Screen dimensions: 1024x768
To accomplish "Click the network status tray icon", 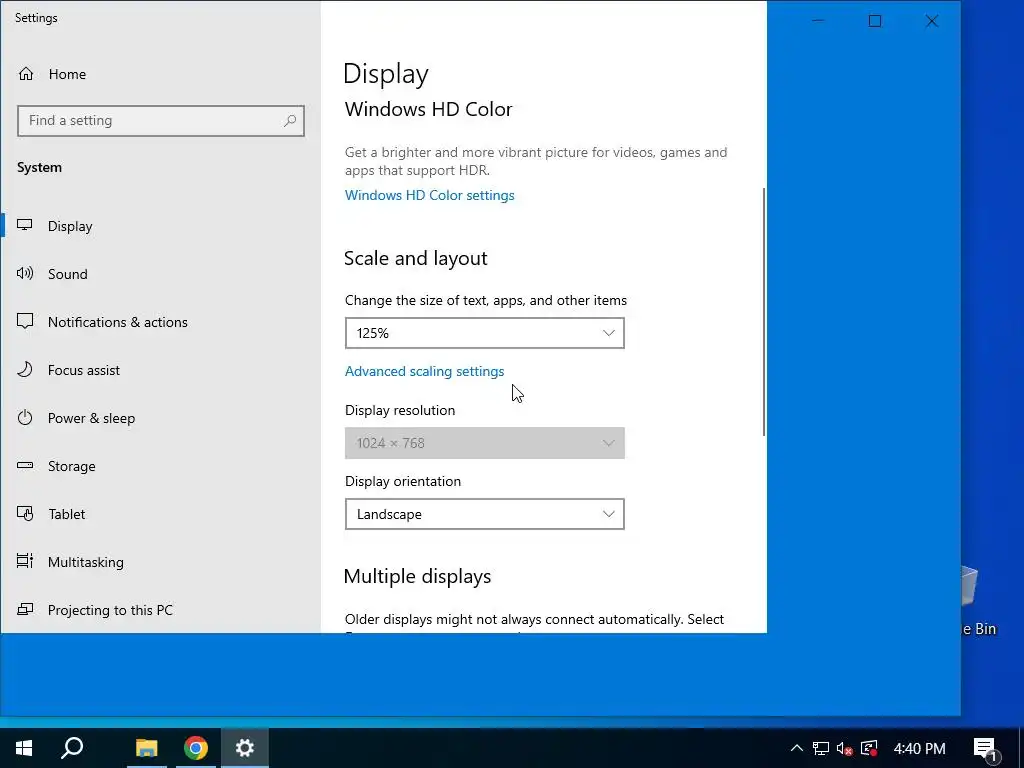I will [x=821, y=748].
